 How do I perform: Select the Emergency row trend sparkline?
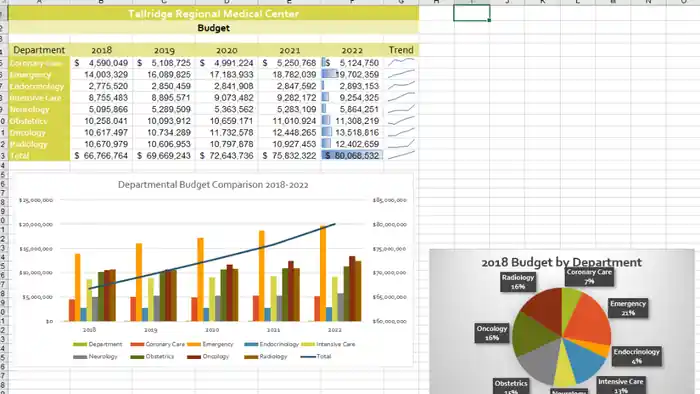[401, 75]
